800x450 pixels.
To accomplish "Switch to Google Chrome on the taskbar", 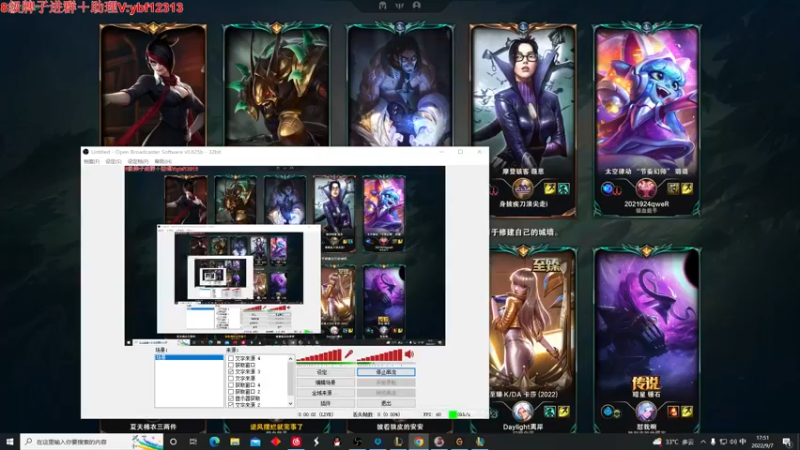I will click(418, 442).
